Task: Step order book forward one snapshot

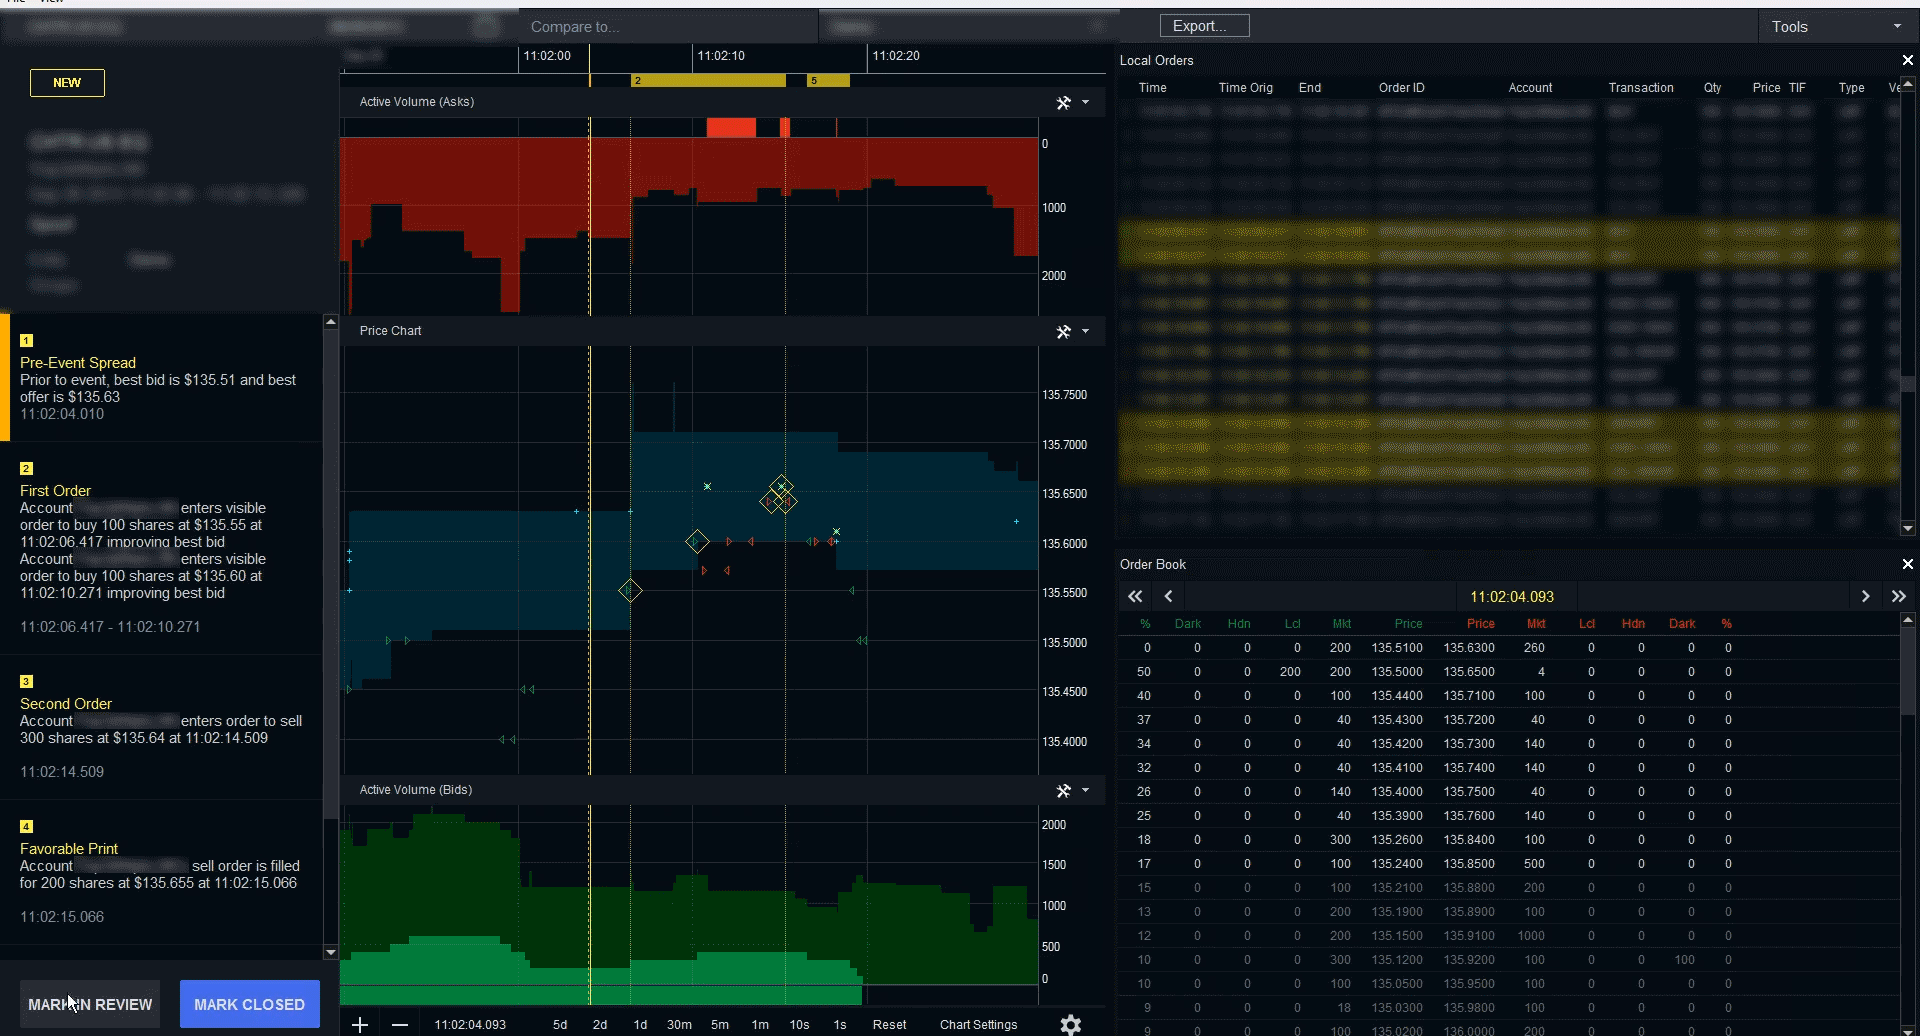Action: (1865, 596)
